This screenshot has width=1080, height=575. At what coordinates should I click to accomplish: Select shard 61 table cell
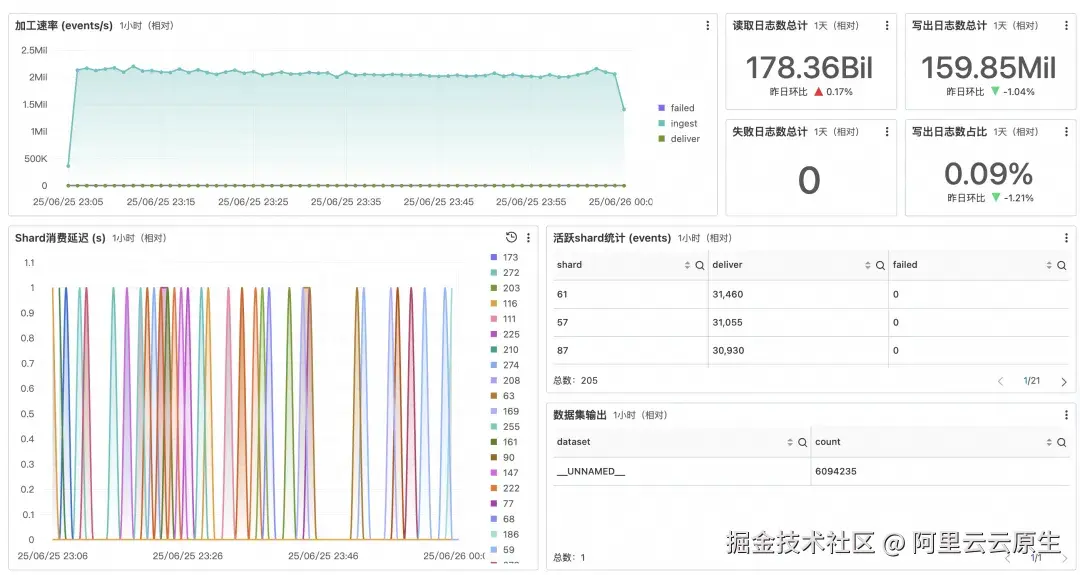click(630, 294)
